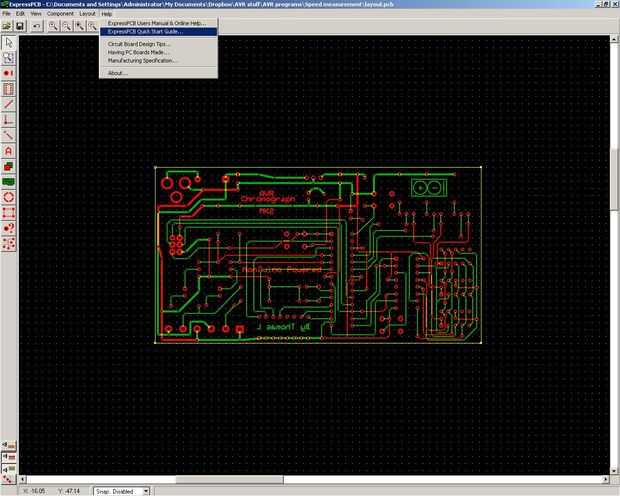Select the place trace tool
Viewport: 620px width, 496px height.
[9, 104]
